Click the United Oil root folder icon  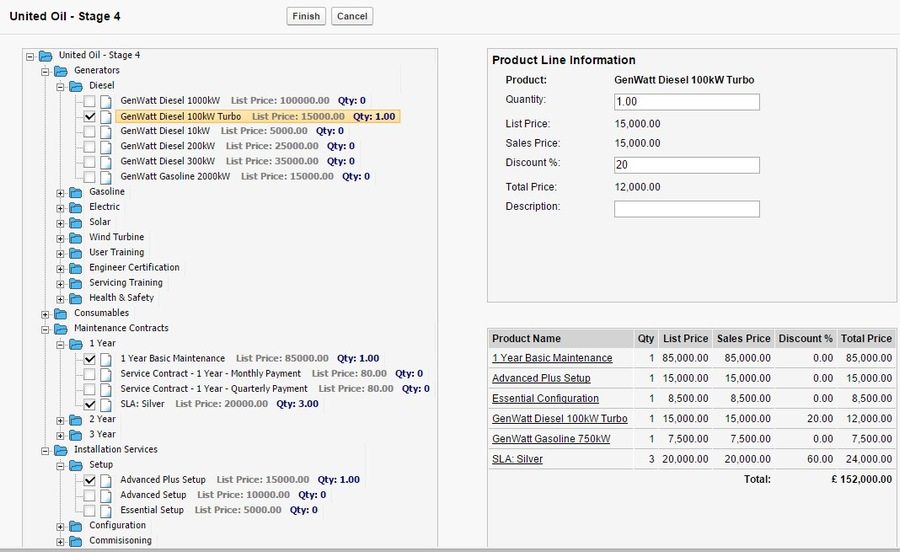point(46,56)
